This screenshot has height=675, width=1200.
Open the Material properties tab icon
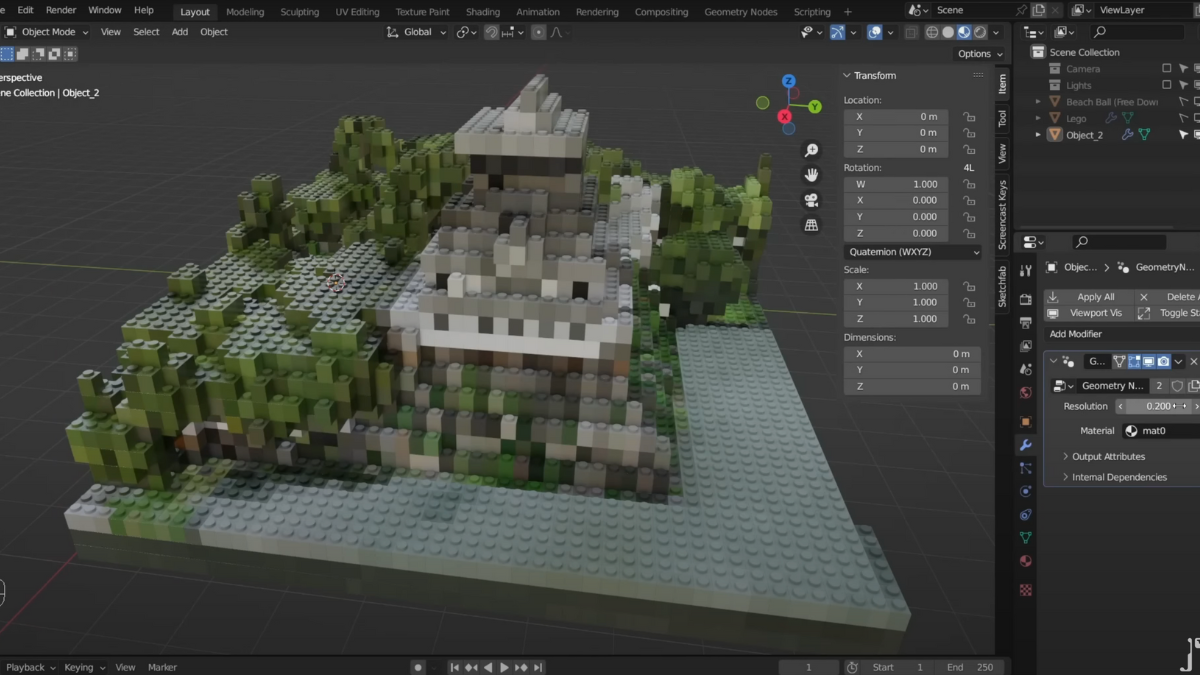[x=1025, y=561]
